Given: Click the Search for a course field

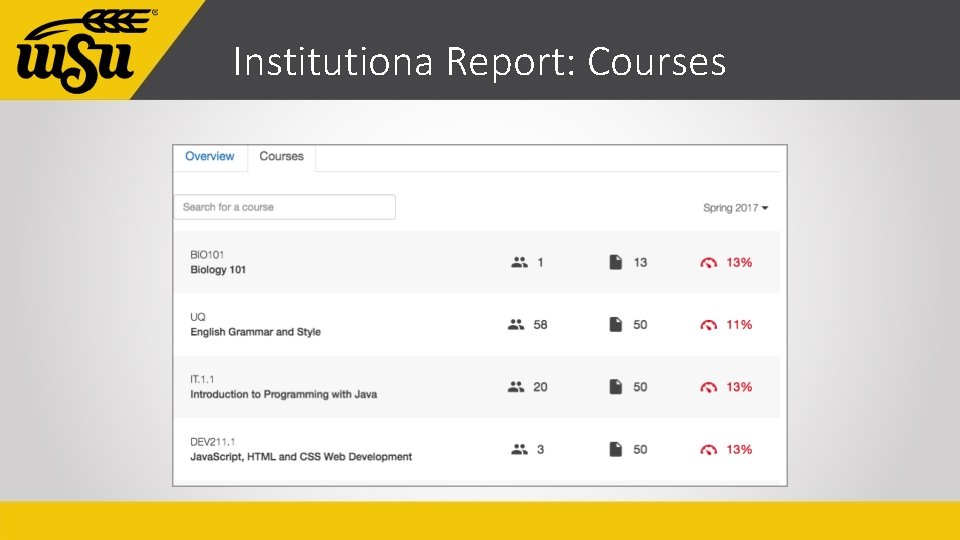Looking at the screenshot, I should click(285, 207).
